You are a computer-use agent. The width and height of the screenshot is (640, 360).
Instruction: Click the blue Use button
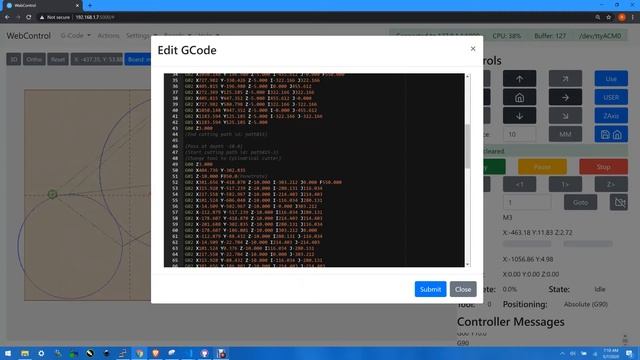611,79
